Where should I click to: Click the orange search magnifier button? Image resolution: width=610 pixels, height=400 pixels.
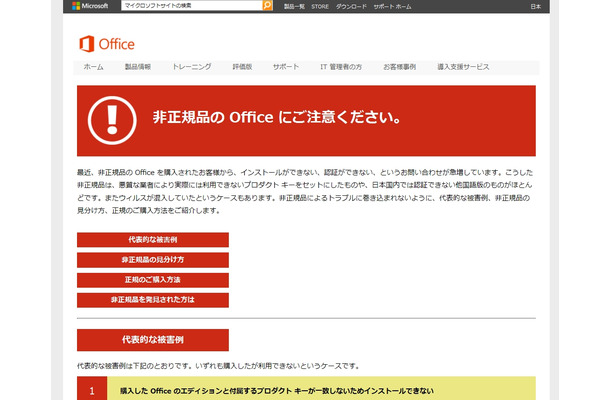coord(267,5)
